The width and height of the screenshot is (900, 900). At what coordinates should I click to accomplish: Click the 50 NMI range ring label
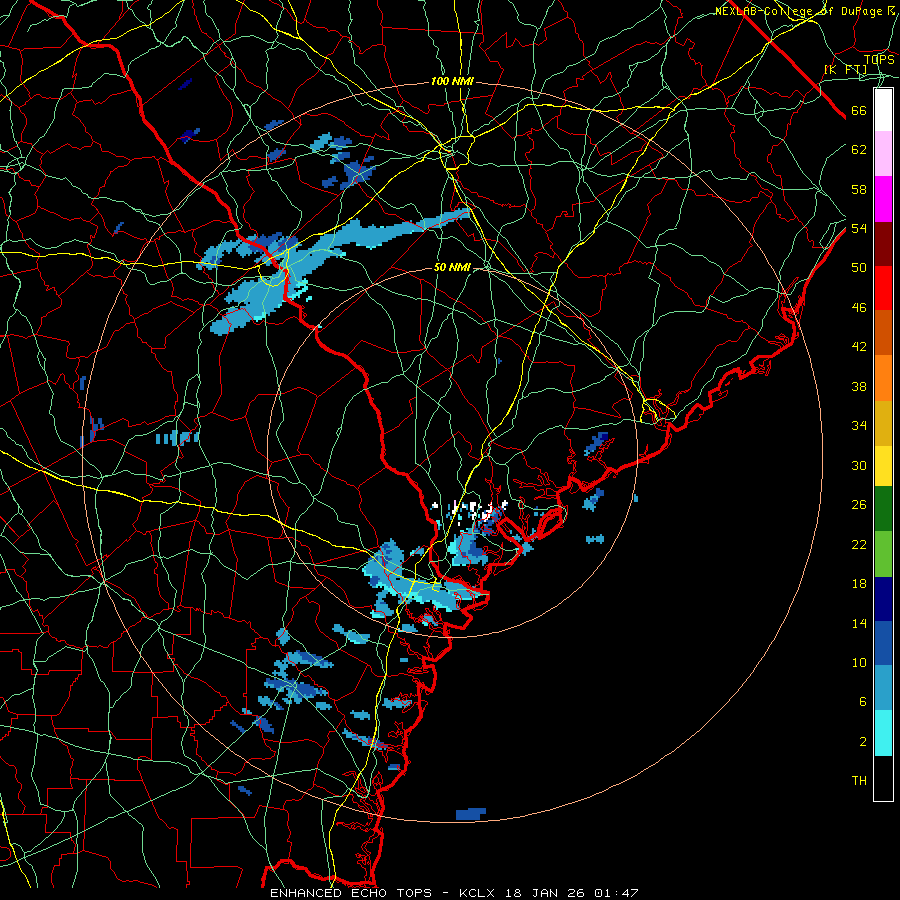452,267
